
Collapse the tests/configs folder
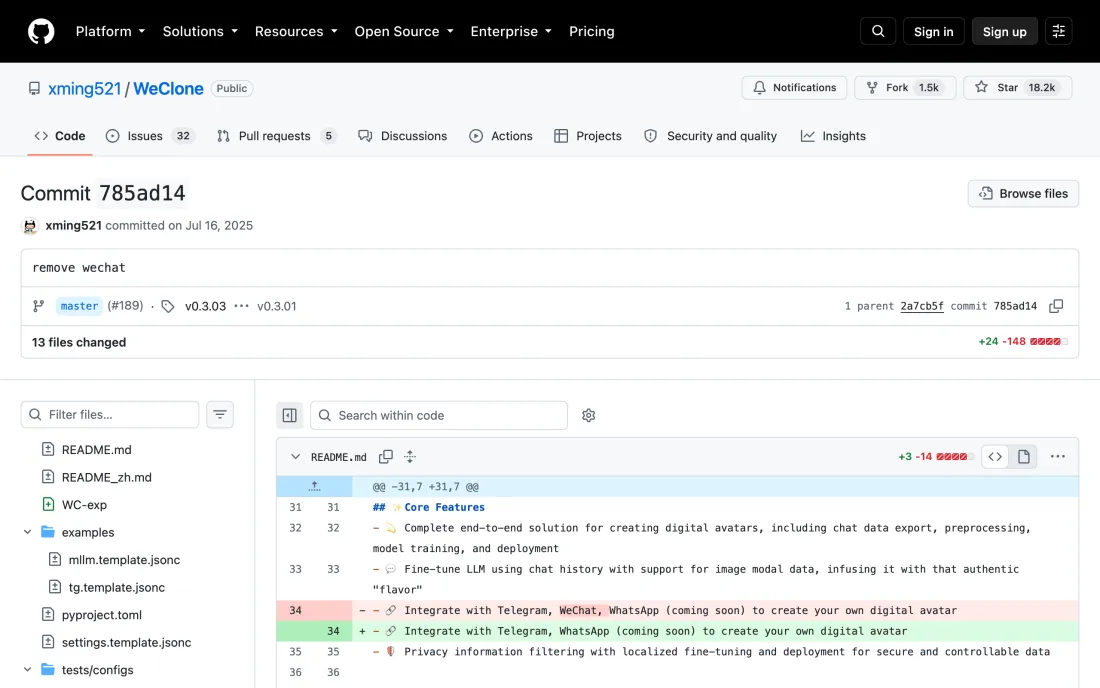point(27,670)
